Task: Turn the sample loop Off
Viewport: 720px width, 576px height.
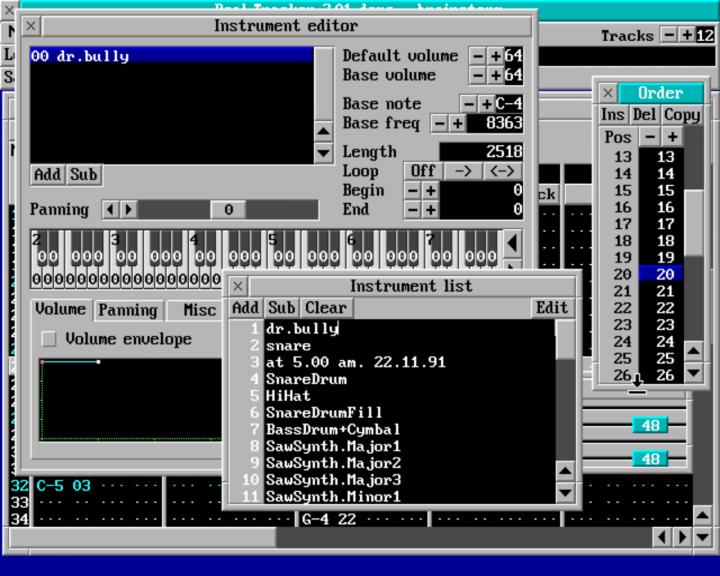Action: coord(423,171)
